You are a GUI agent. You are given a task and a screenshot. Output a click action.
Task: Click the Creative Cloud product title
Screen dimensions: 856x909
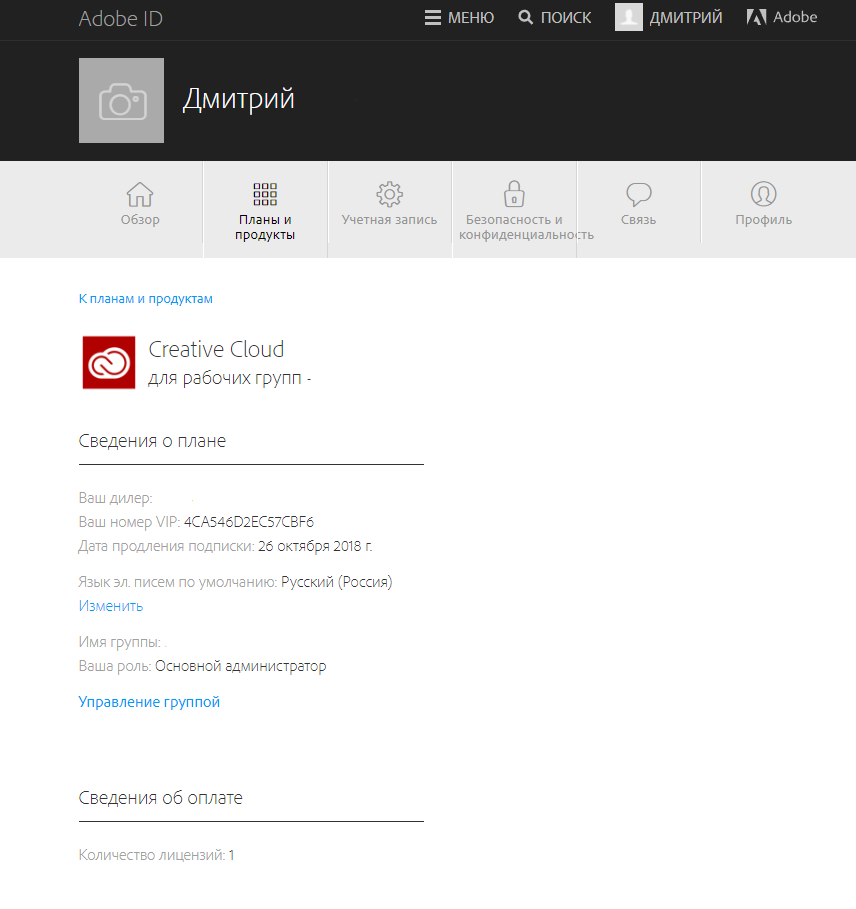click(216, 349)
